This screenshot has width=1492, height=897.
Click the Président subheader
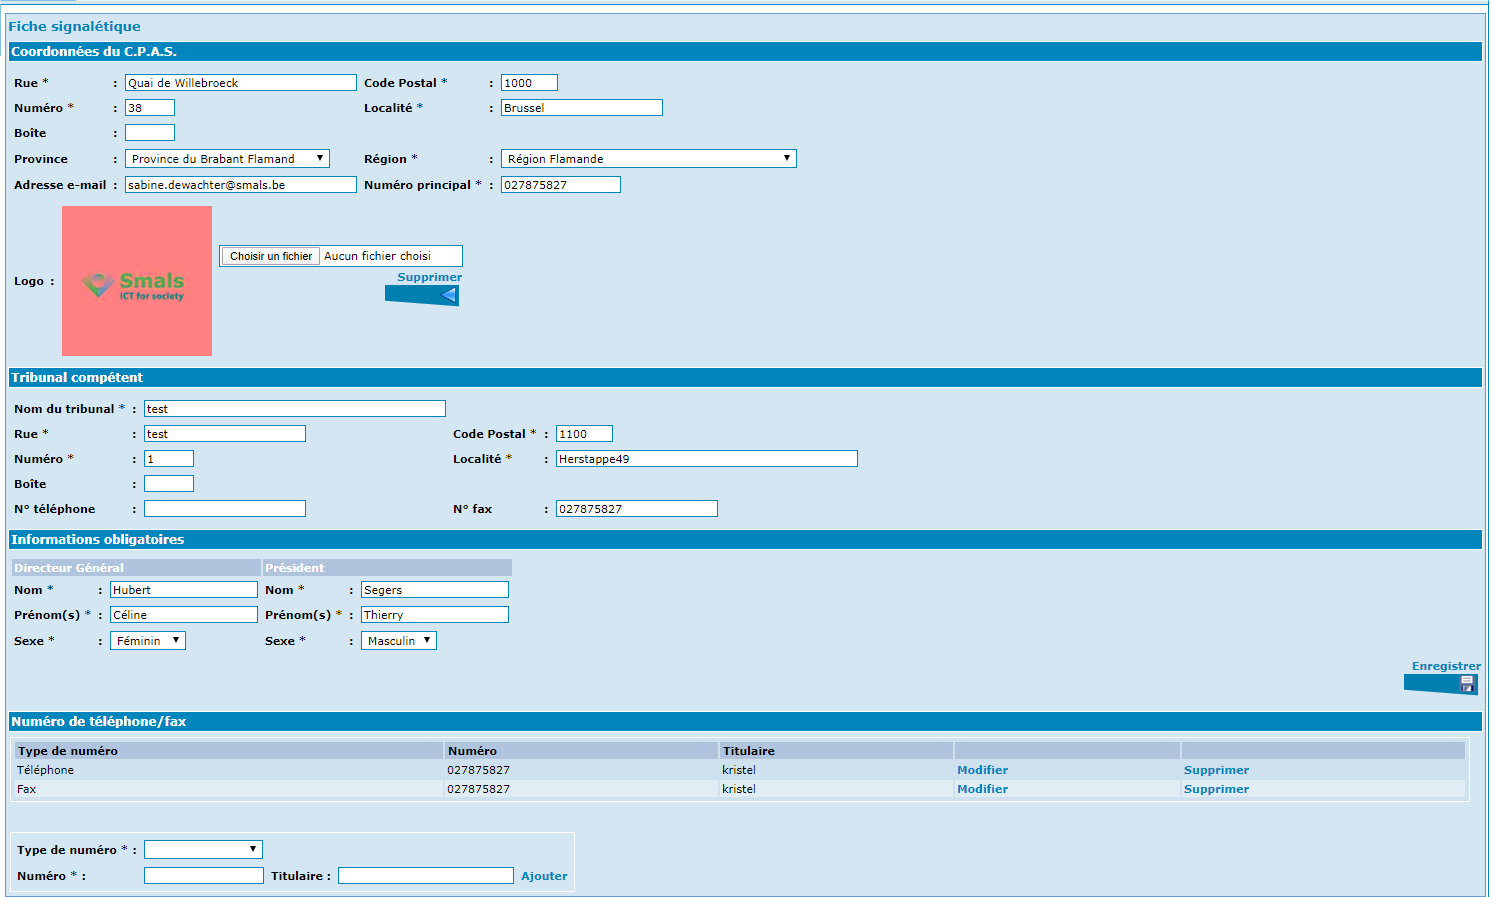click(x=387, y=567)
